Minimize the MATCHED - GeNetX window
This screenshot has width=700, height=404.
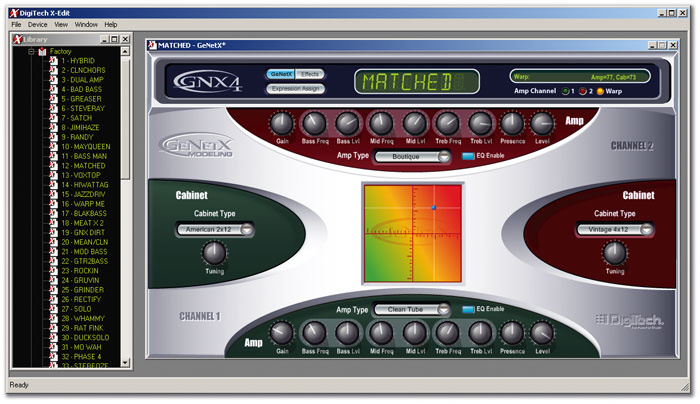[652, 45]
